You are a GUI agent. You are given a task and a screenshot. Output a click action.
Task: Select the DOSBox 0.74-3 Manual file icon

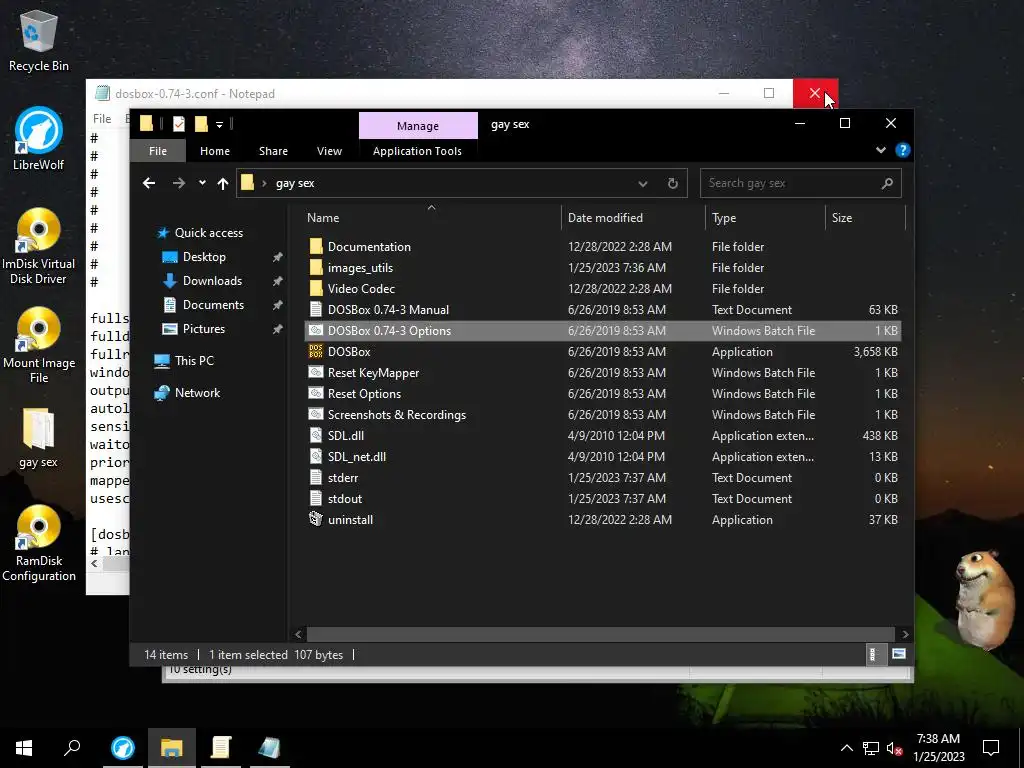(x=316, y=310)
